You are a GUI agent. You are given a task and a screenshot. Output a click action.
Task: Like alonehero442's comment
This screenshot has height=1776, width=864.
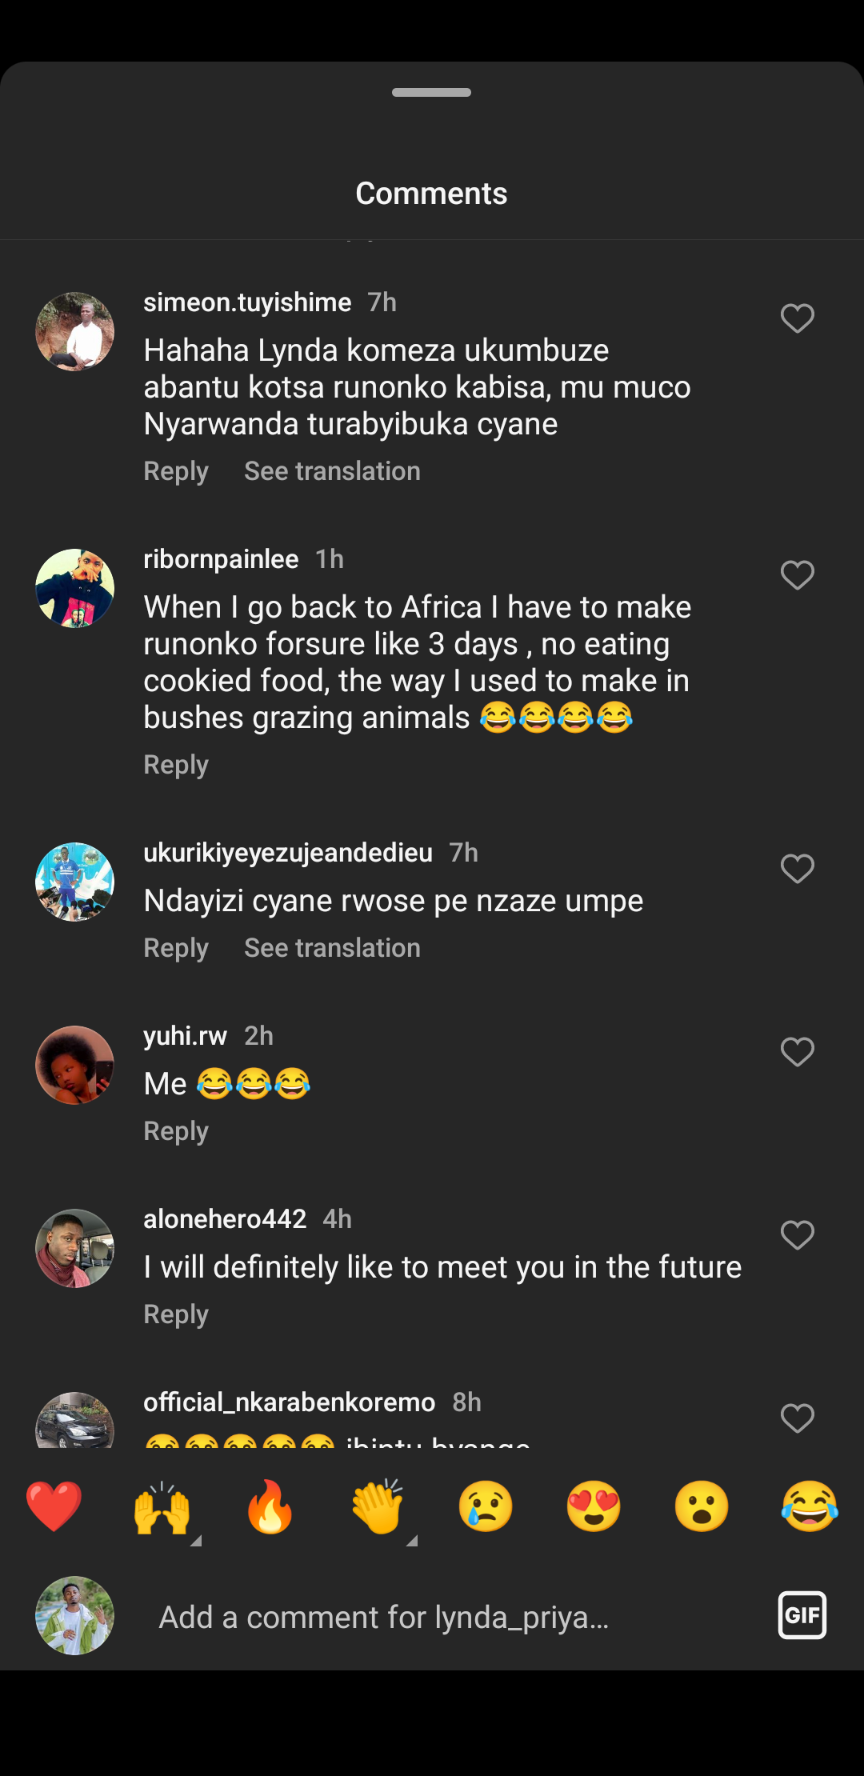coord(797,1236)
